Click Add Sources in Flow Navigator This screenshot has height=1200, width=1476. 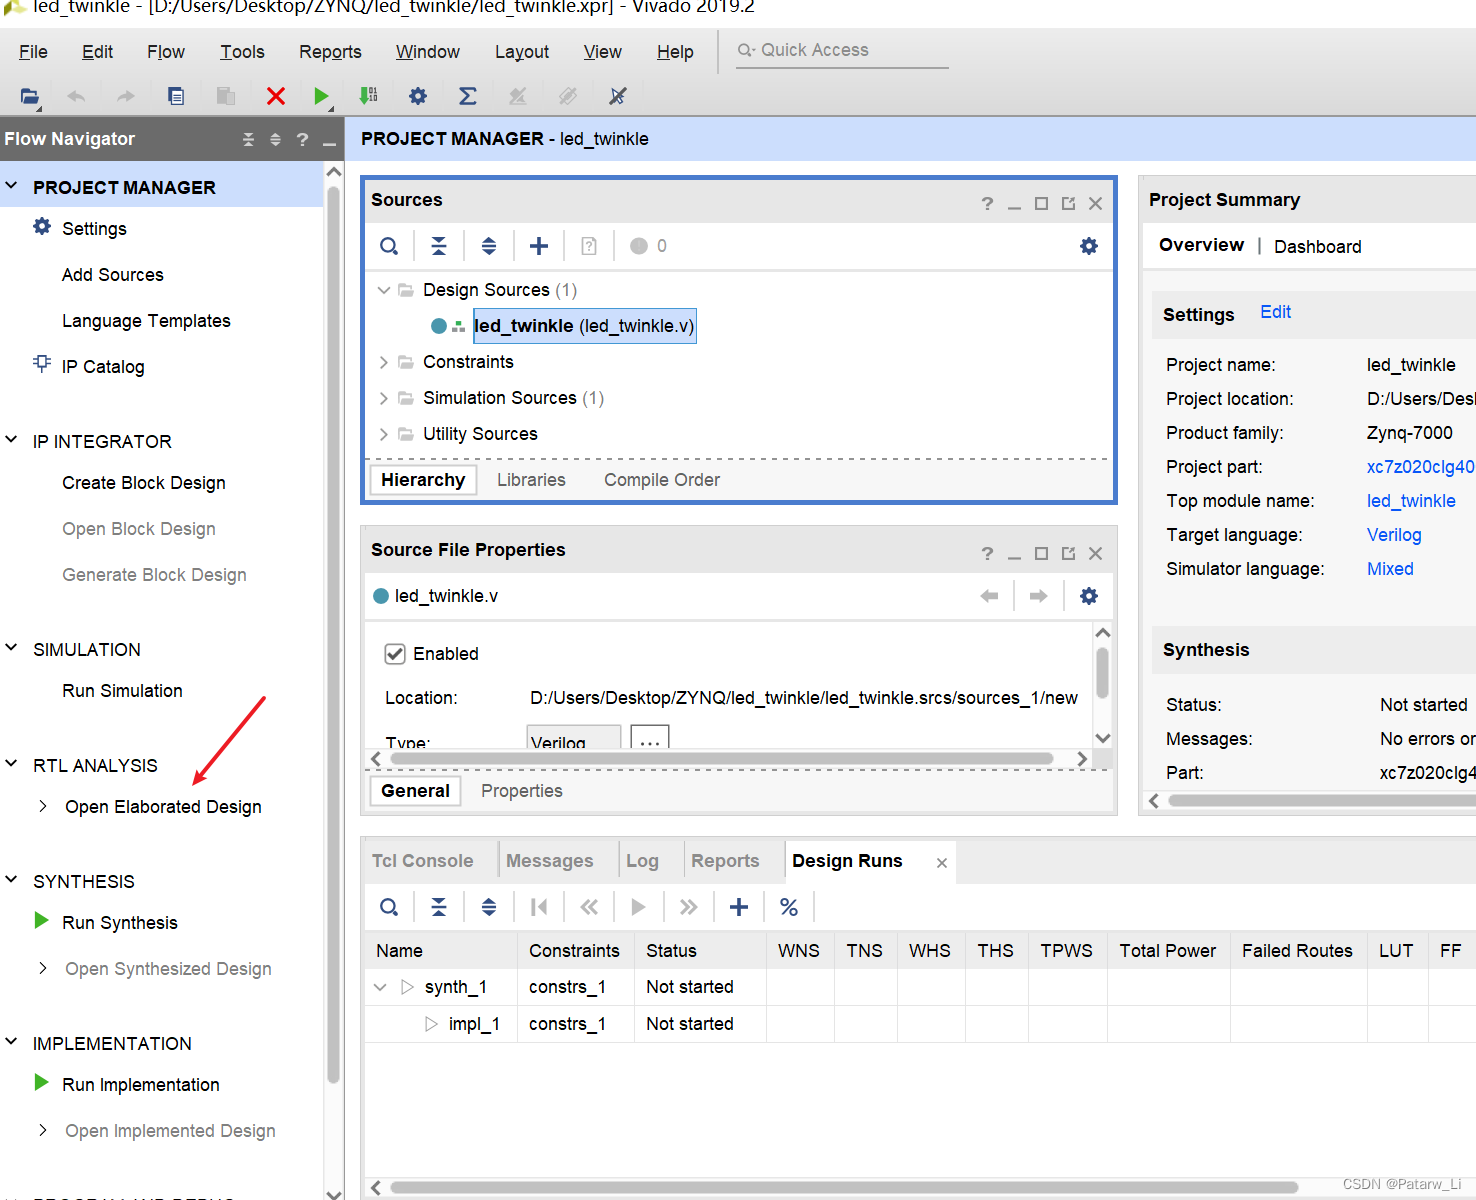tap(113, 275)
